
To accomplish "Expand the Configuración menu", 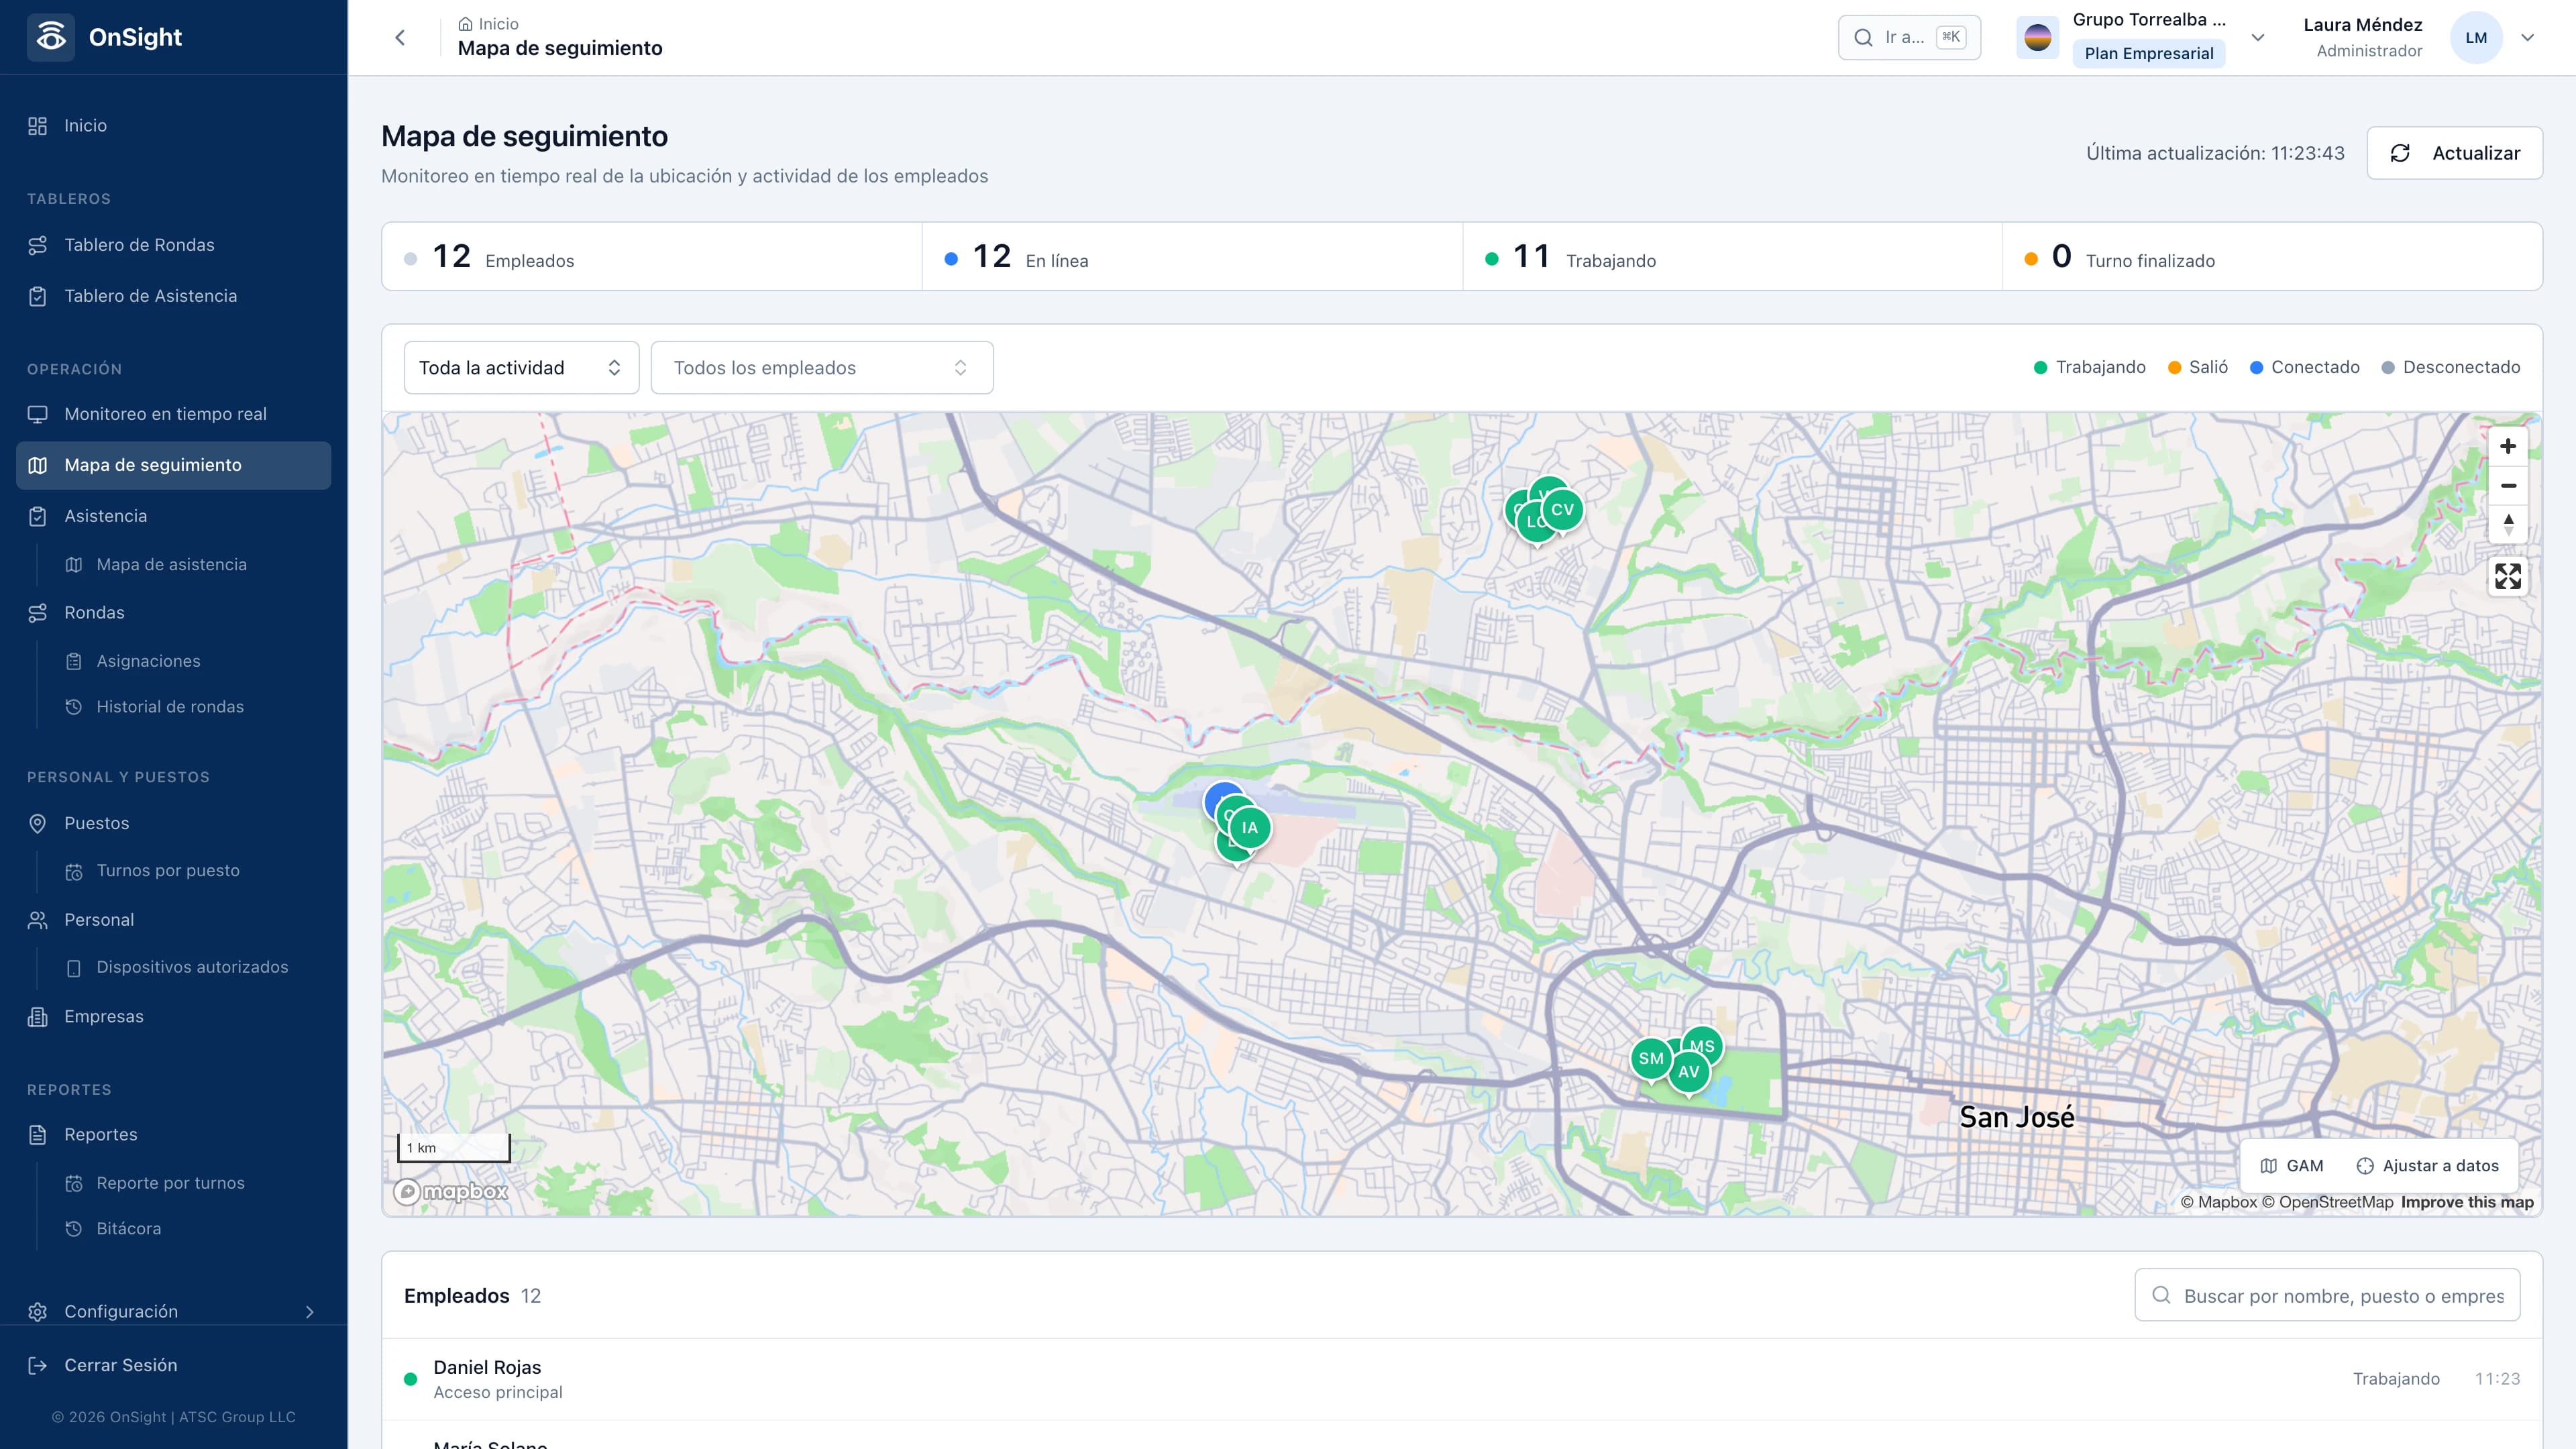I will (174, 1311).
